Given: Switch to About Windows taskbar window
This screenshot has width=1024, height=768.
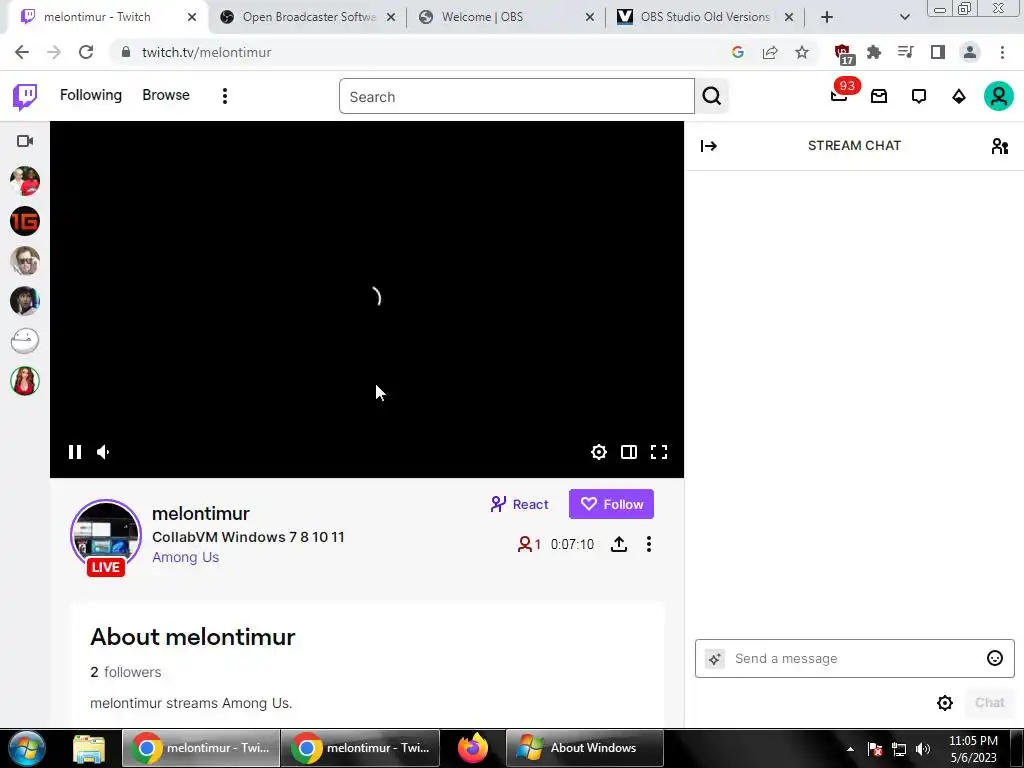Looking at the screenshot, I should [x=585, y=748].
